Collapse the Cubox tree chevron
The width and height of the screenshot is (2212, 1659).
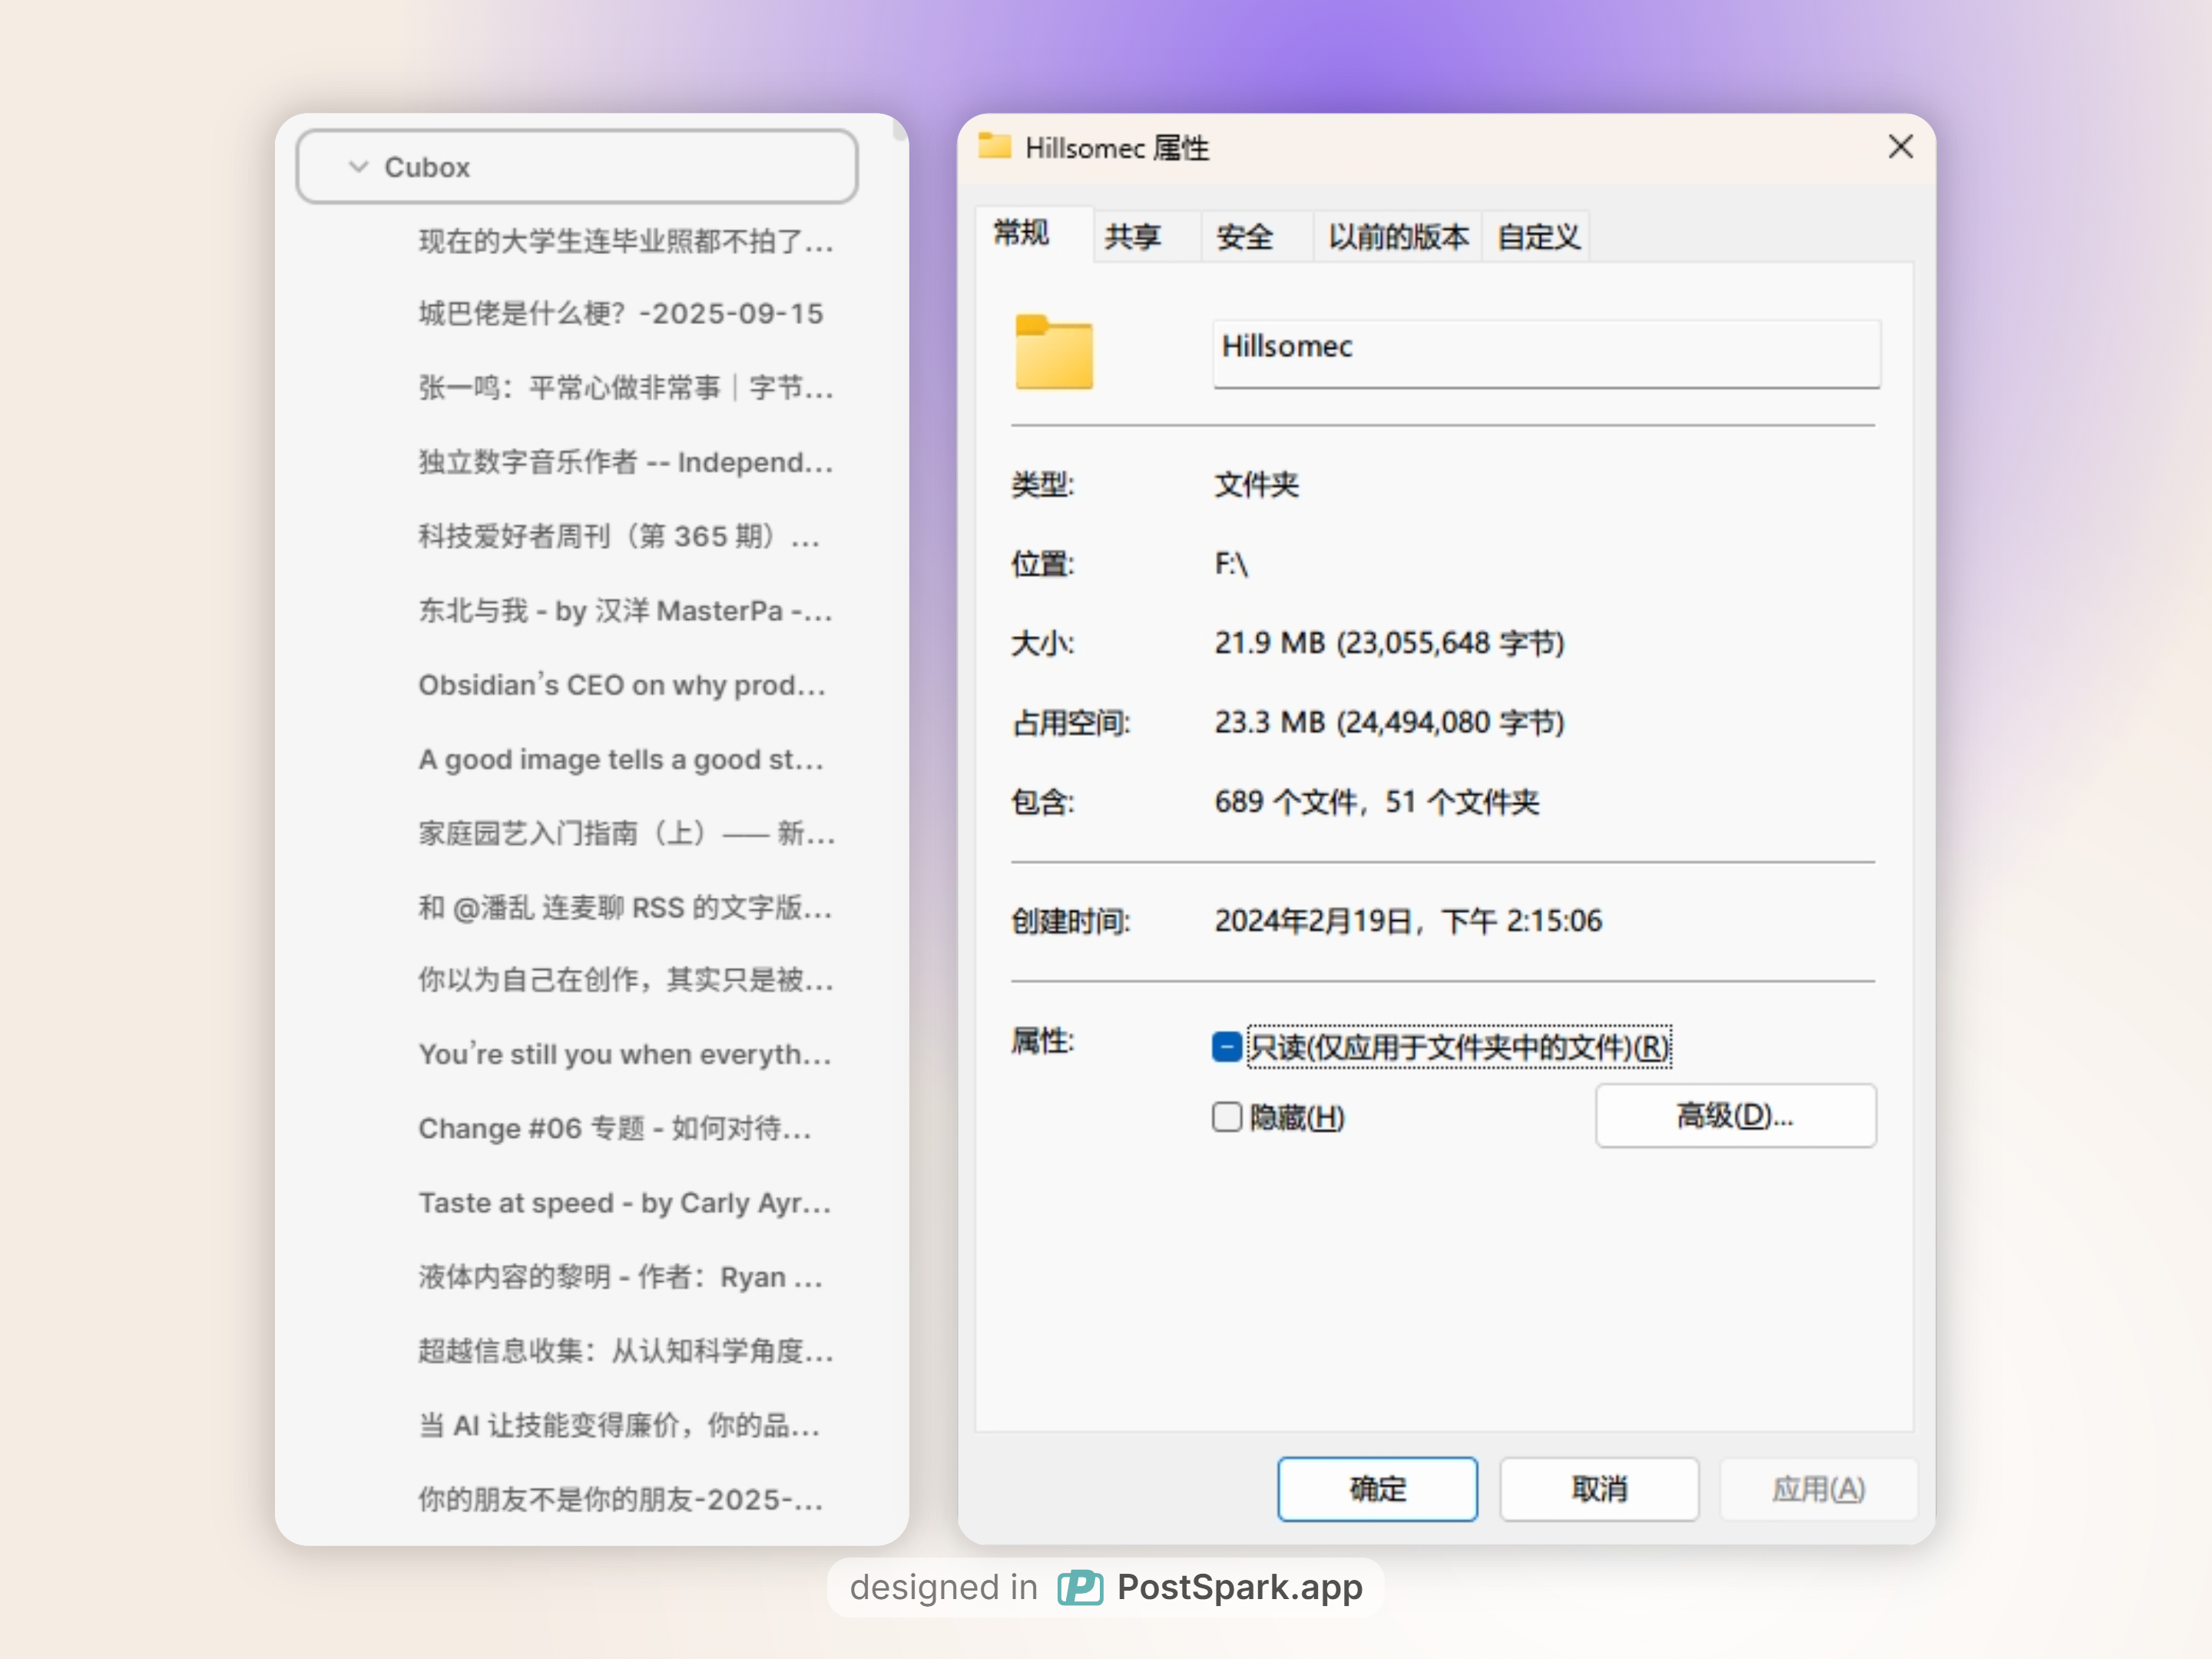[358, 167]
